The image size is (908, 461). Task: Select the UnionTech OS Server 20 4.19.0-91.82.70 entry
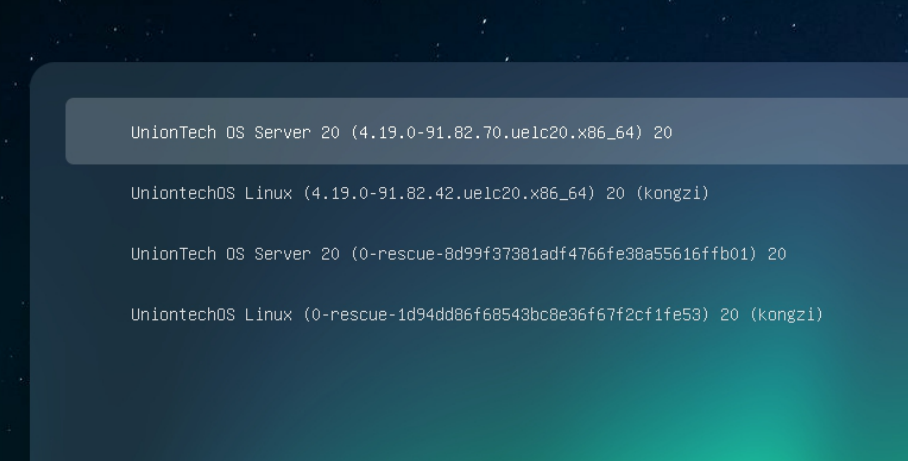(x=400, y=132)
